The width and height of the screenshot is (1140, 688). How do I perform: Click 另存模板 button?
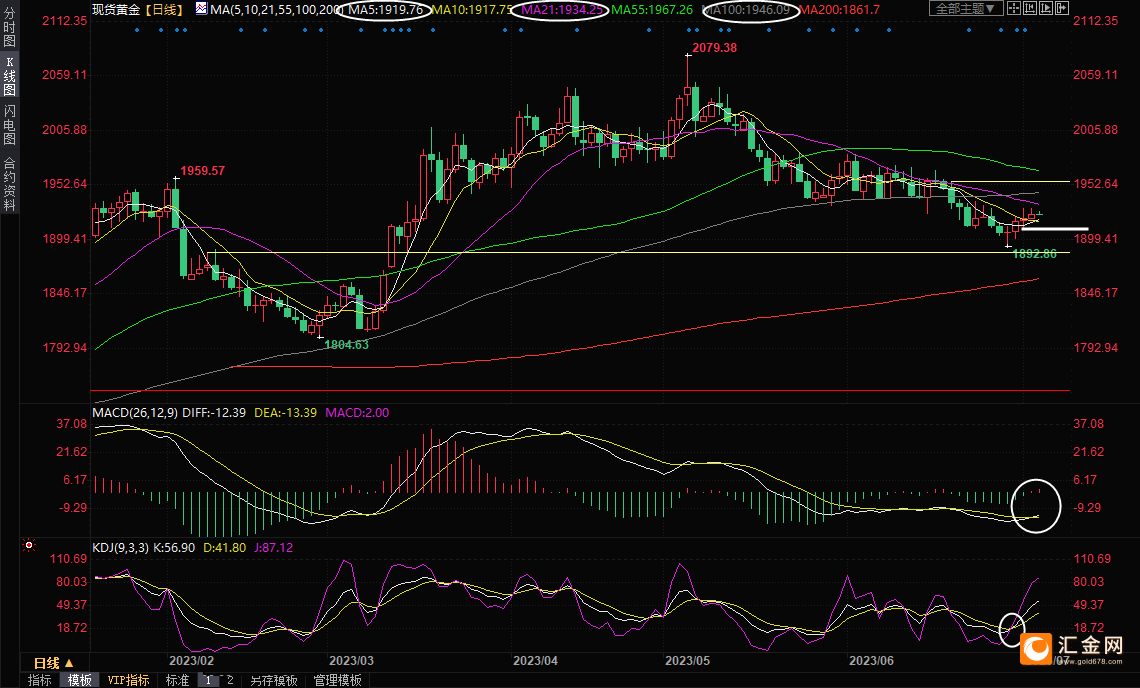click(x=274, y=680)
